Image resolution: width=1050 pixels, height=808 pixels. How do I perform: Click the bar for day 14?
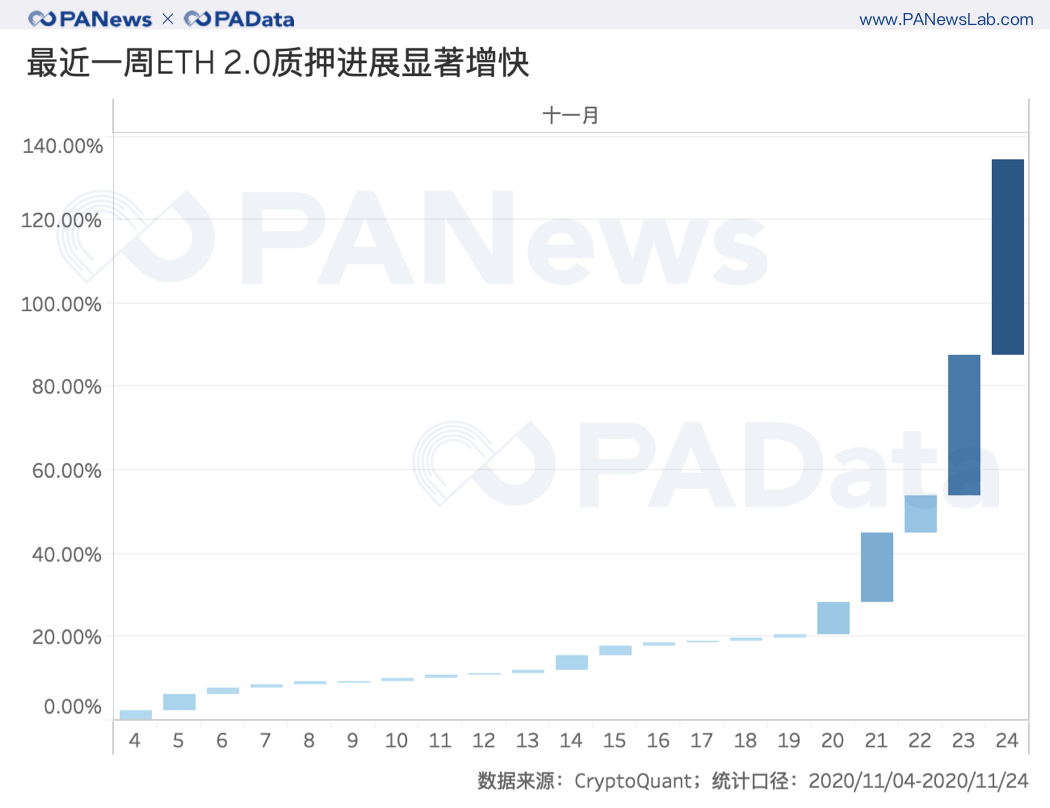571,662
